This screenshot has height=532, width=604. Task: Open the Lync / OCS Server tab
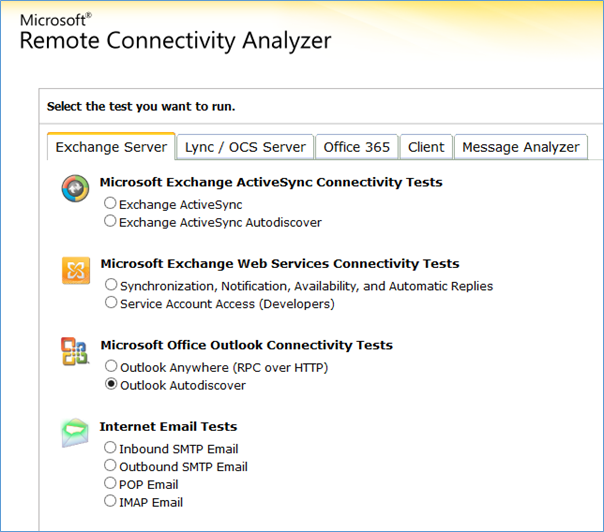click(245, 147)
